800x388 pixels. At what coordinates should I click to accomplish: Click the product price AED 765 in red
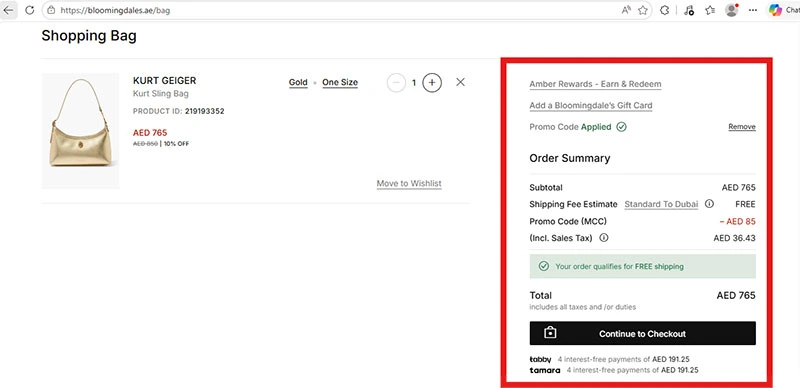coord(150,133)
